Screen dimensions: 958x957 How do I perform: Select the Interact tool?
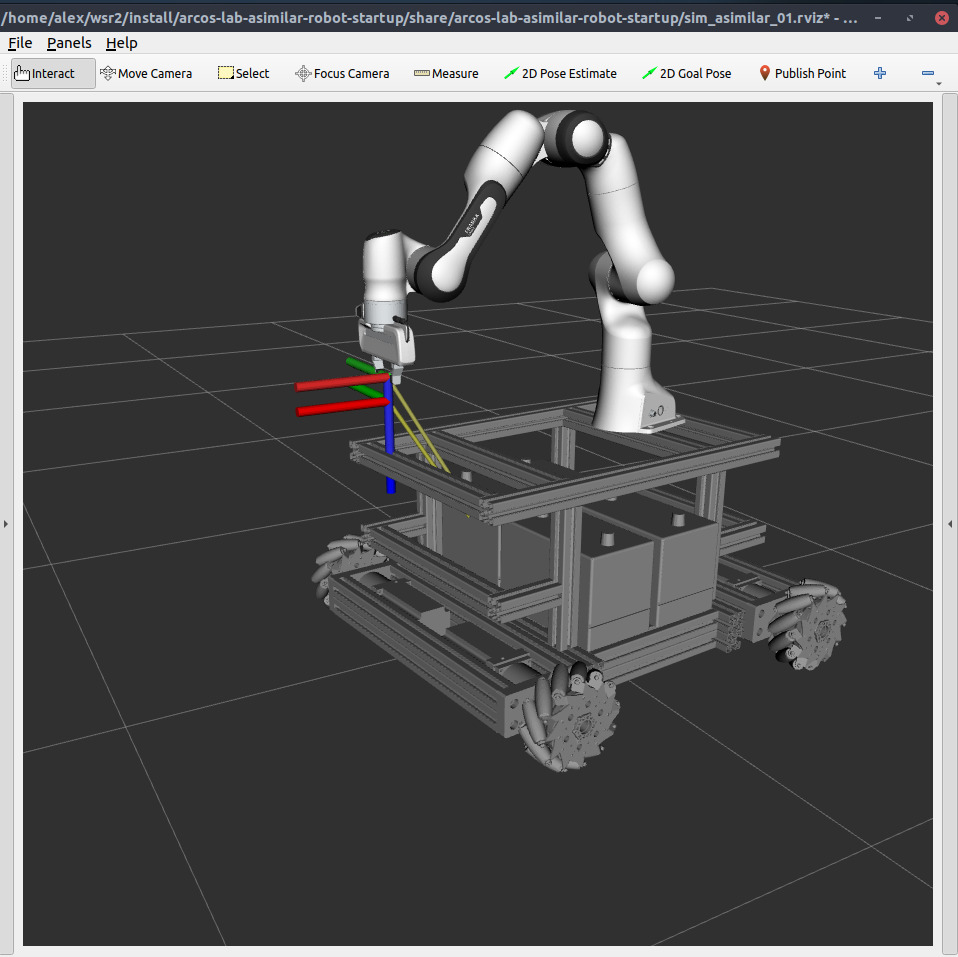(53, 73)
